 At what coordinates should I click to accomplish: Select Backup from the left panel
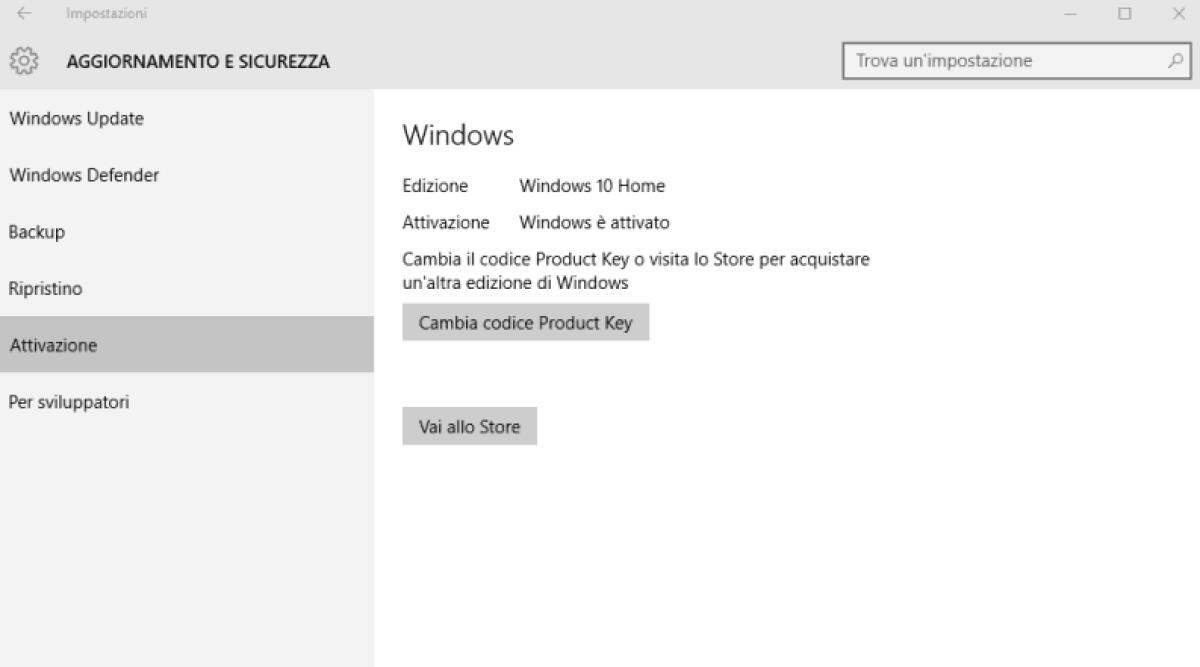click(37, 231)
